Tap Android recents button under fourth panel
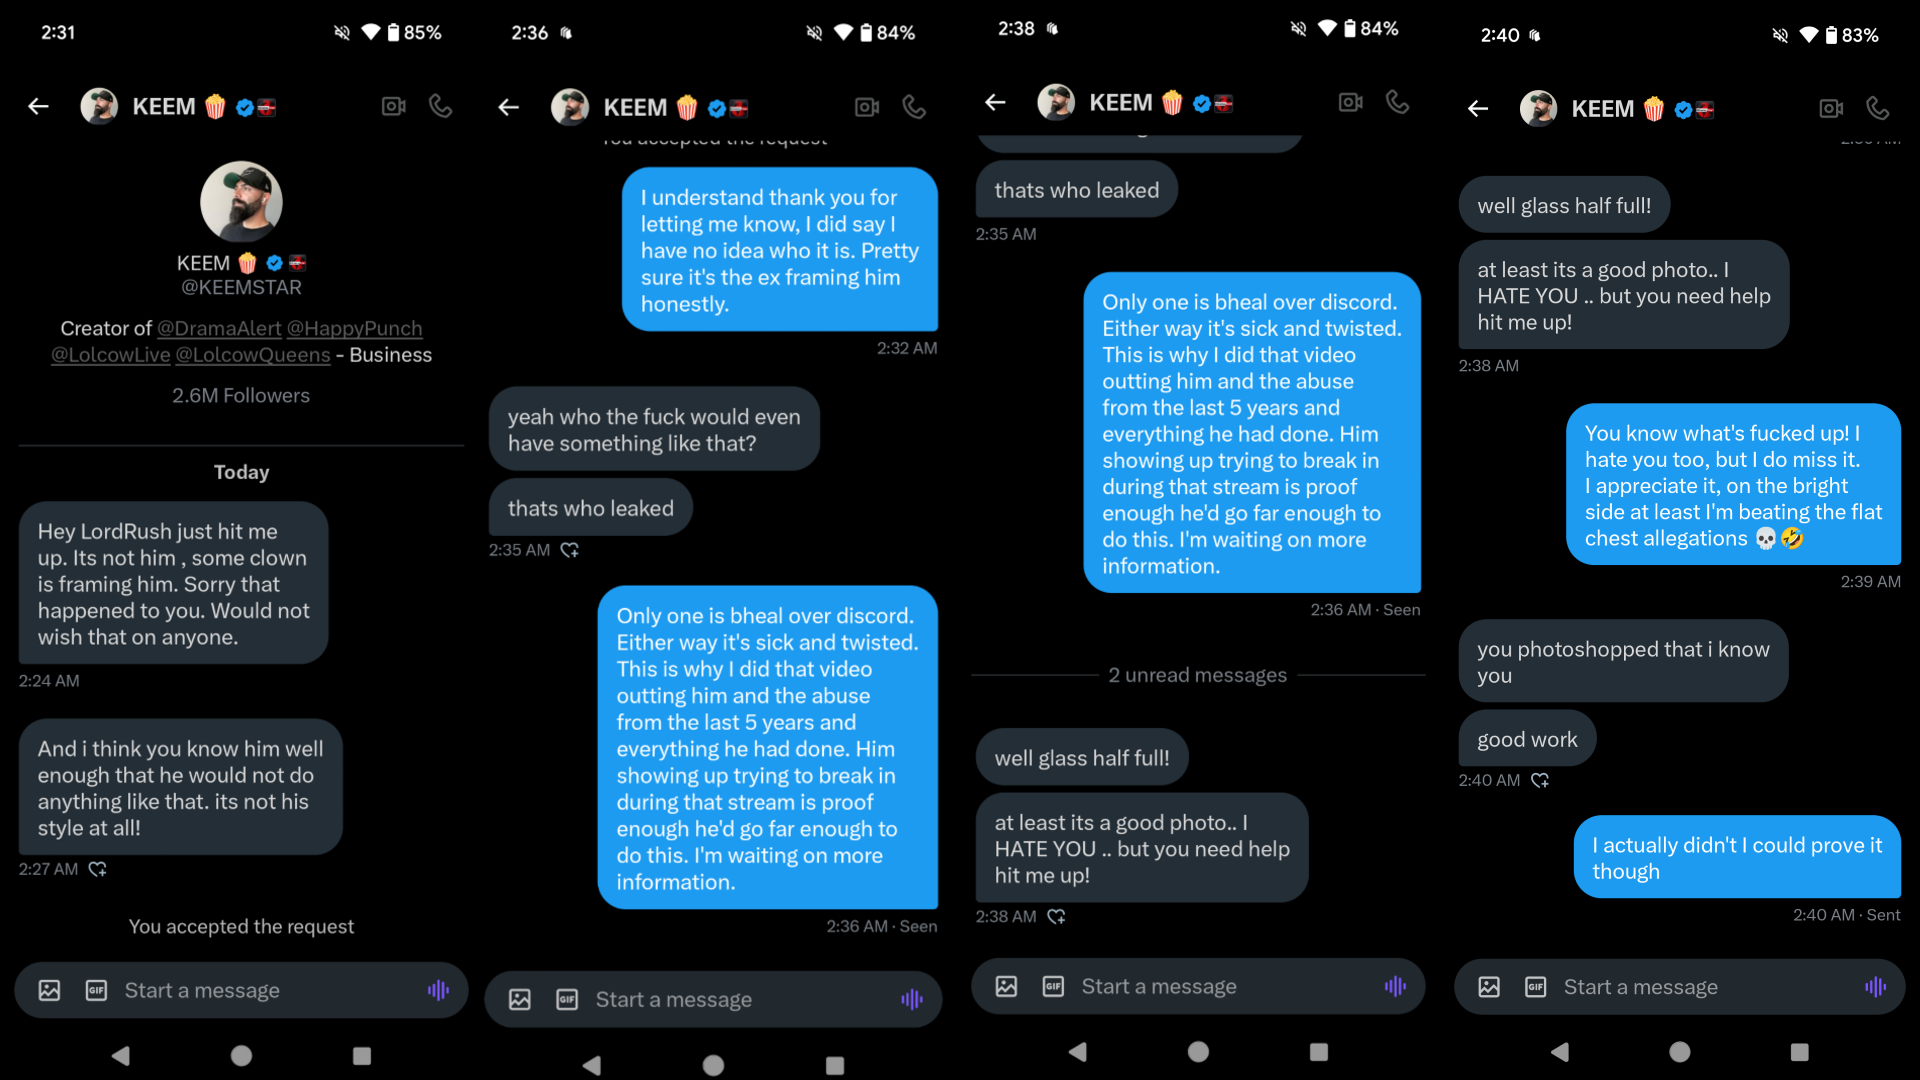 [1800, 1052]
